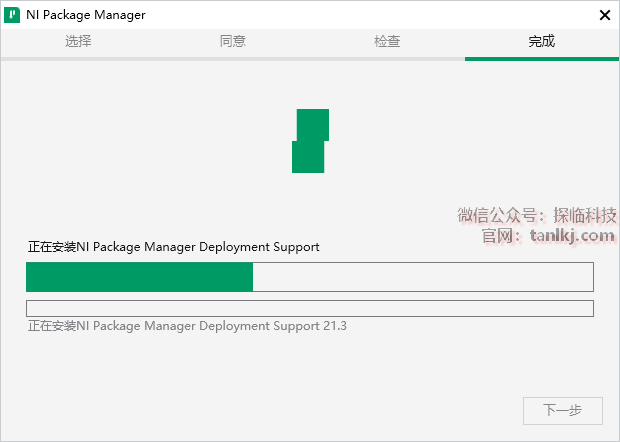Click the gray step line under 选择

(x=78, y=58)
